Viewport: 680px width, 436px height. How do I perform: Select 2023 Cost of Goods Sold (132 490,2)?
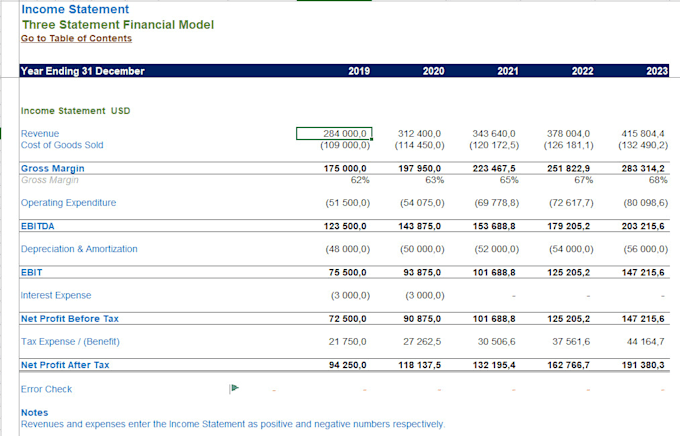pos(644,145)
